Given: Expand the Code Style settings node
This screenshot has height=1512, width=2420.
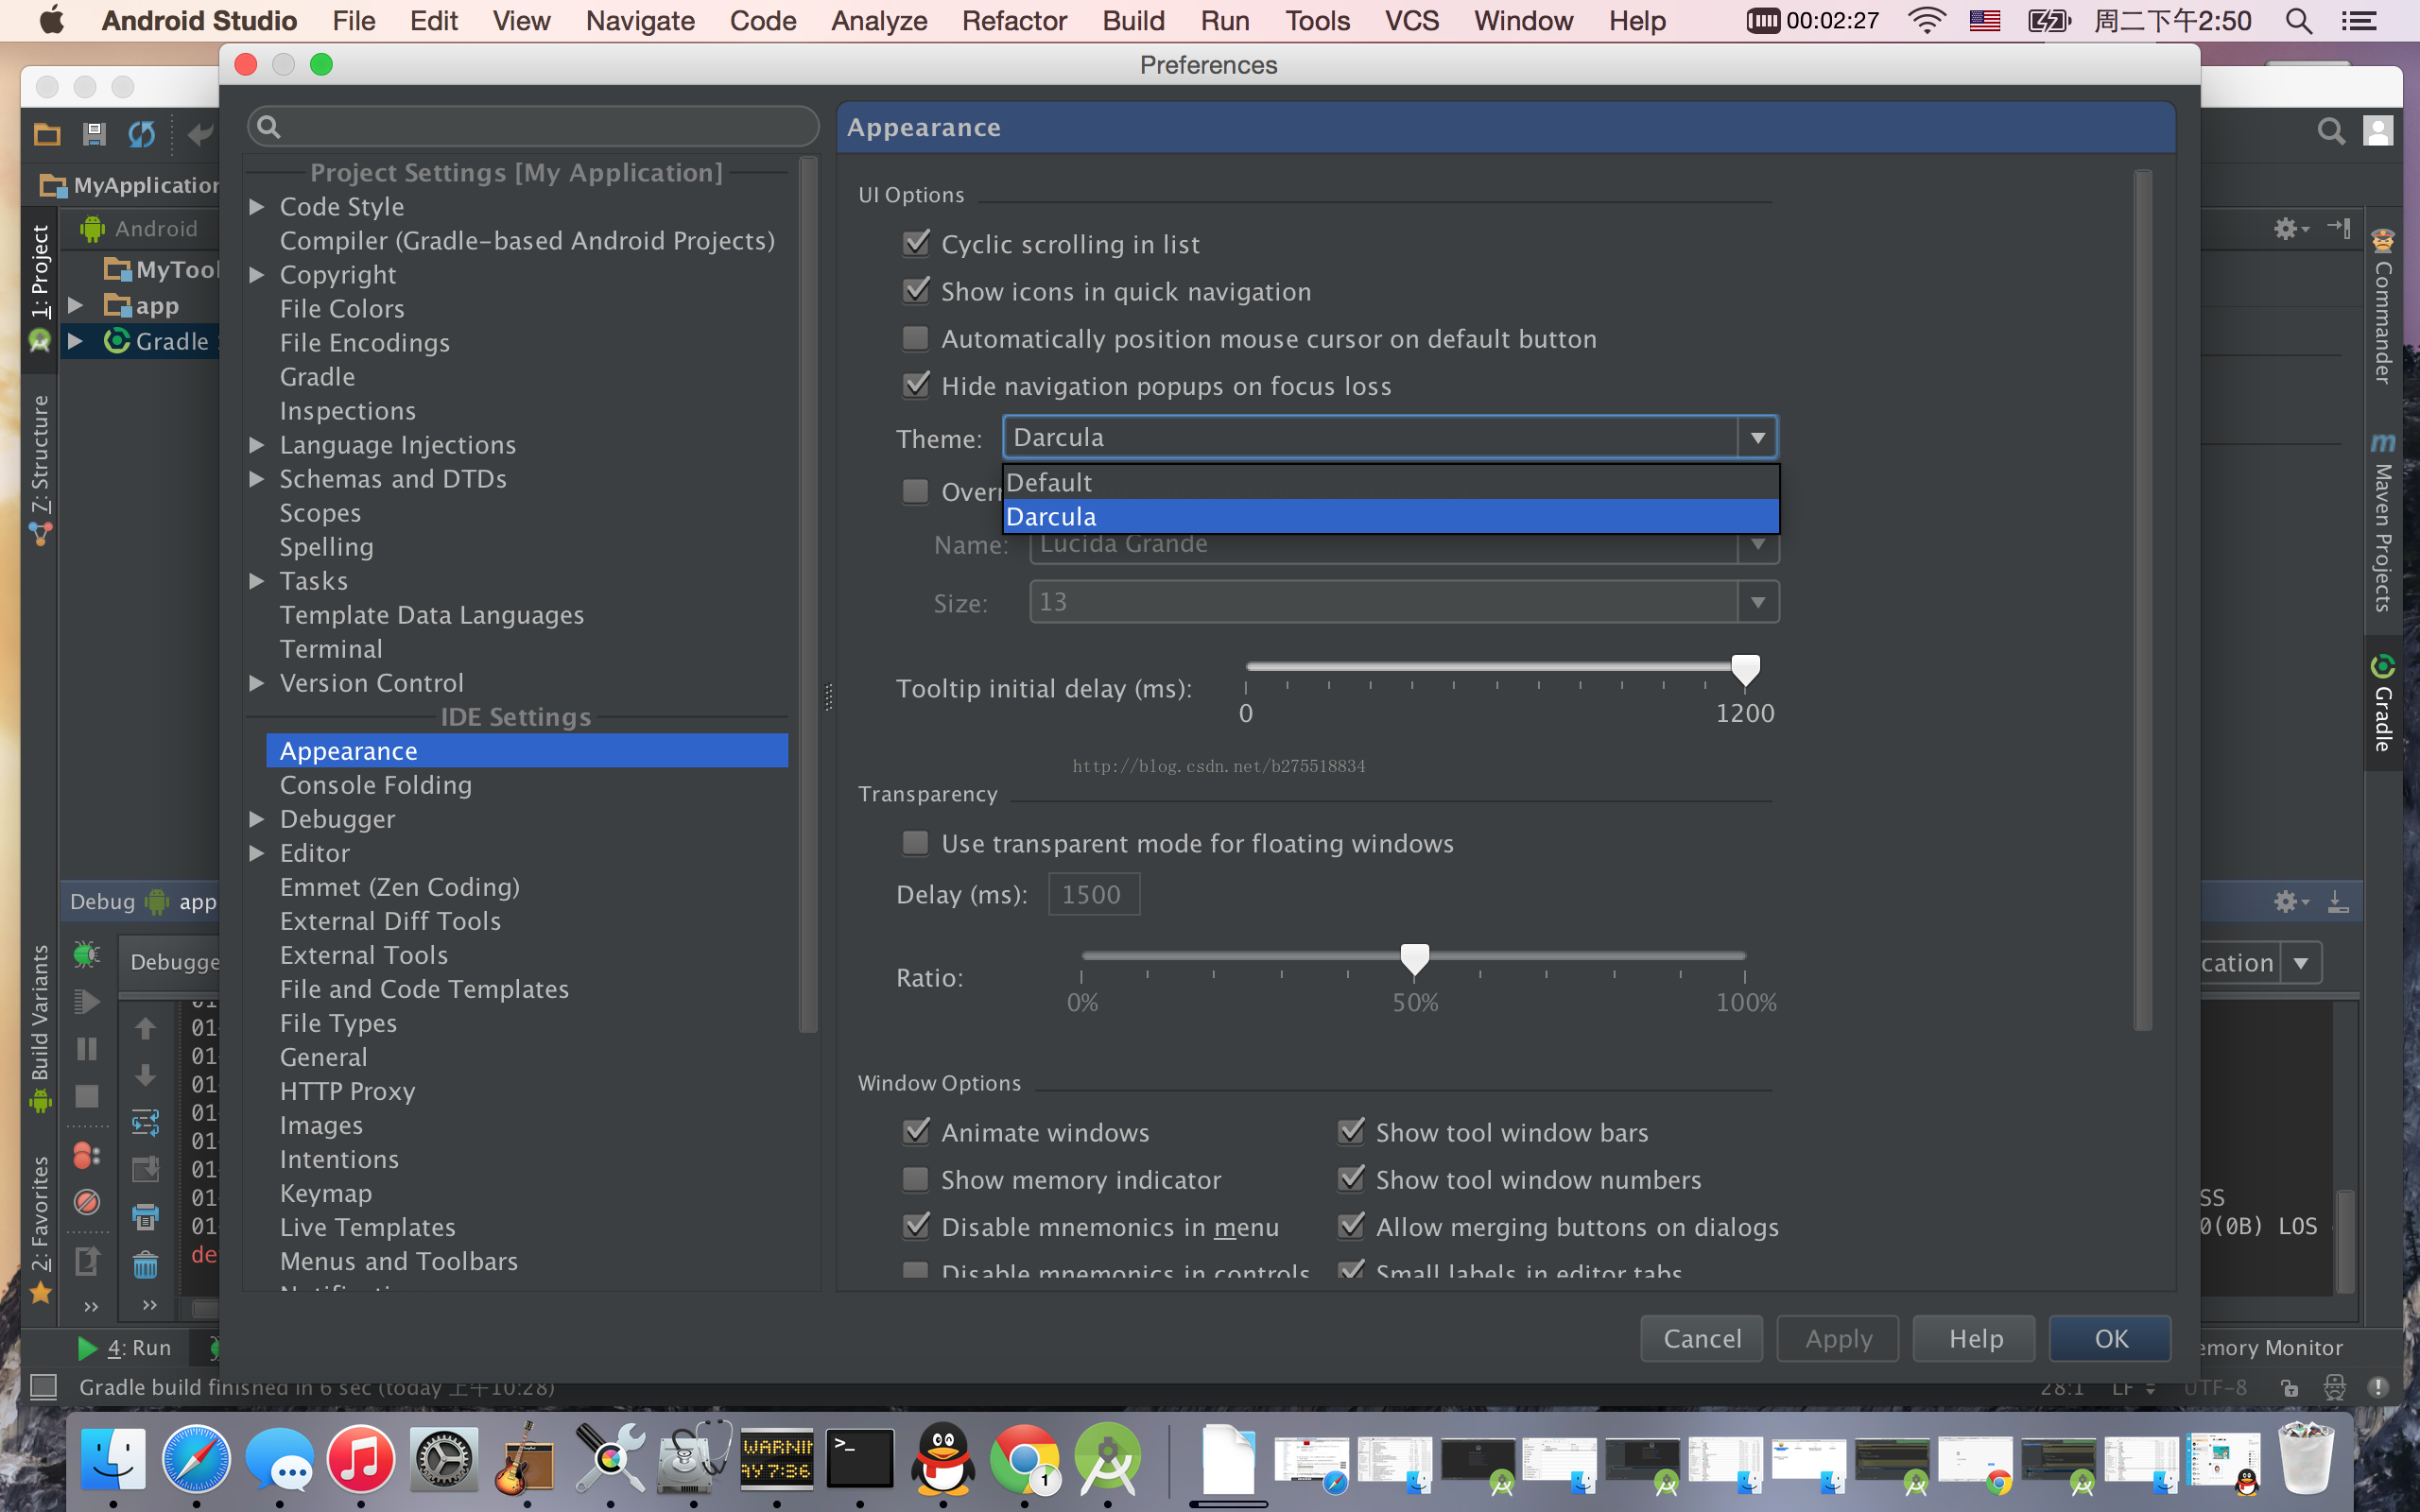Looking at the screenshot, I should coord(257,207).
